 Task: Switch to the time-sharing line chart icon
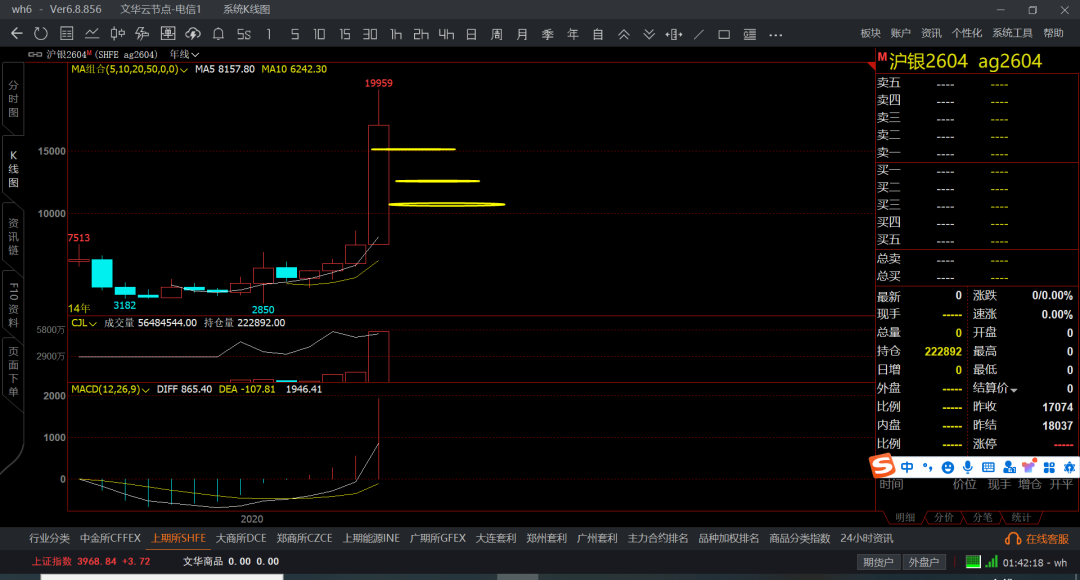[x=92, y=34]
